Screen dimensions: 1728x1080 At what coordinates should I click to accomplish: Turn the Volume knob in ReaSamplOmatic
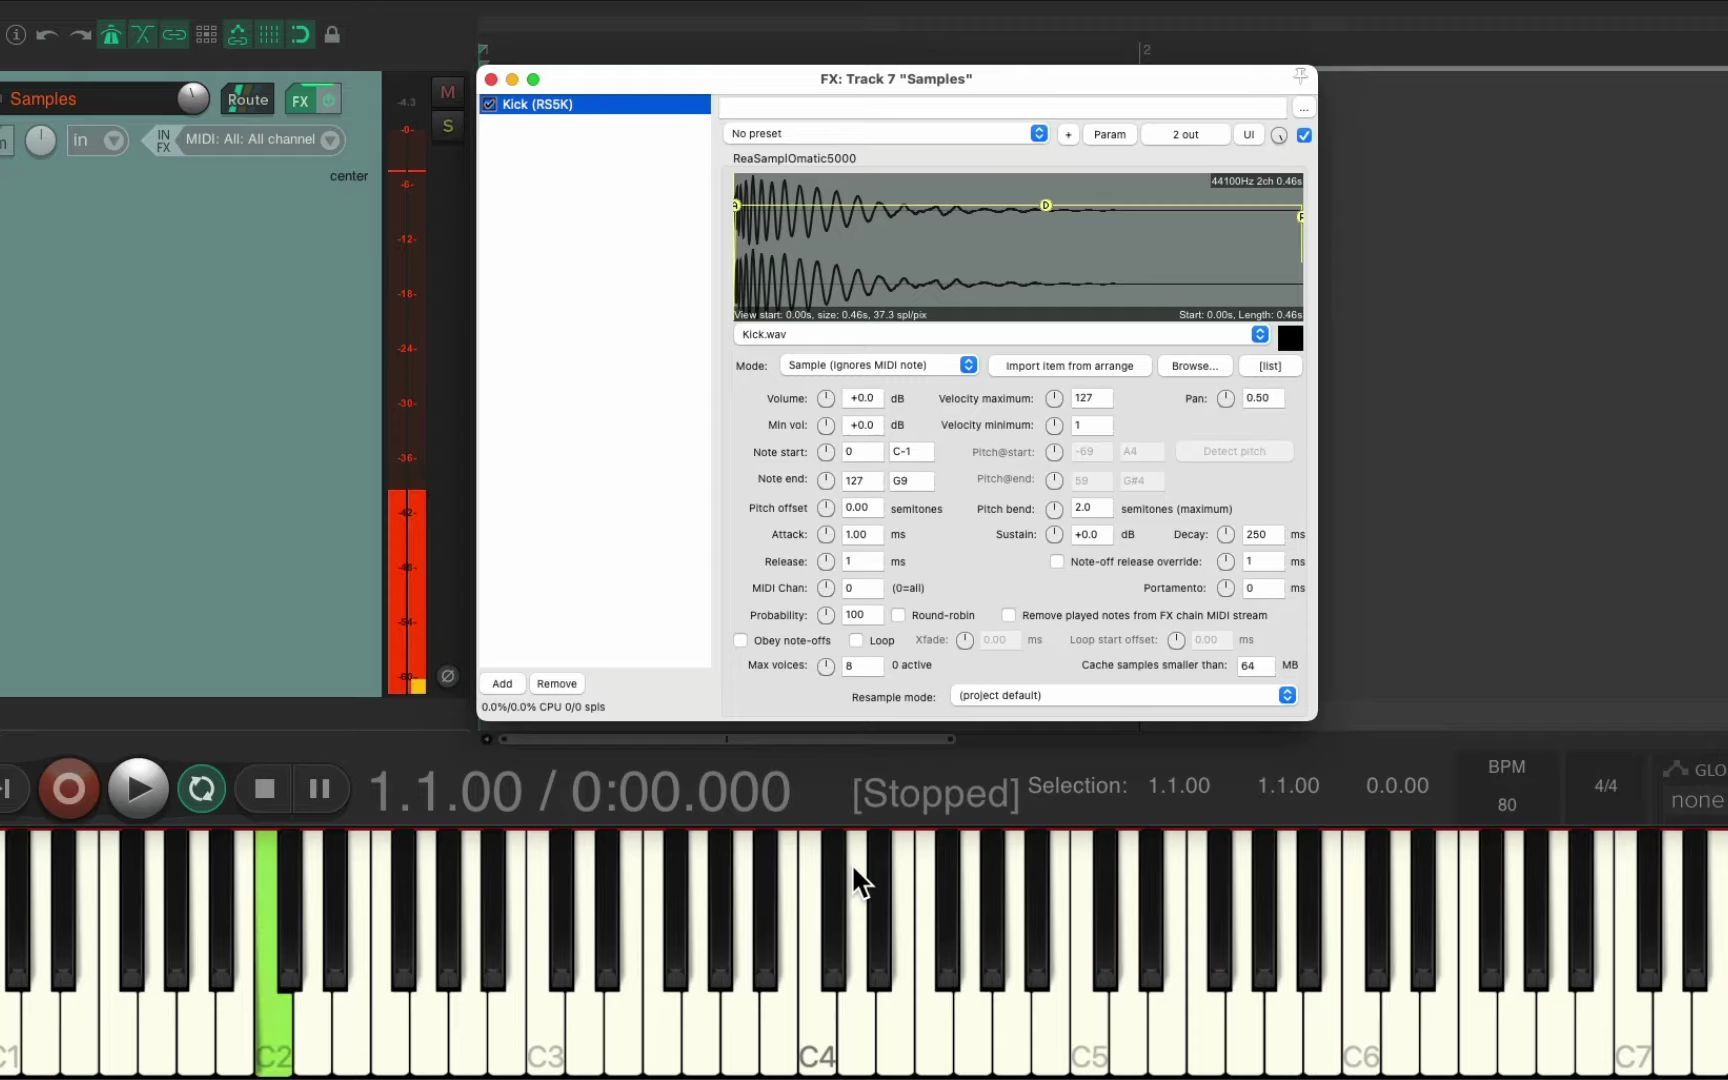pyautogui.click(x=826, y=398)
